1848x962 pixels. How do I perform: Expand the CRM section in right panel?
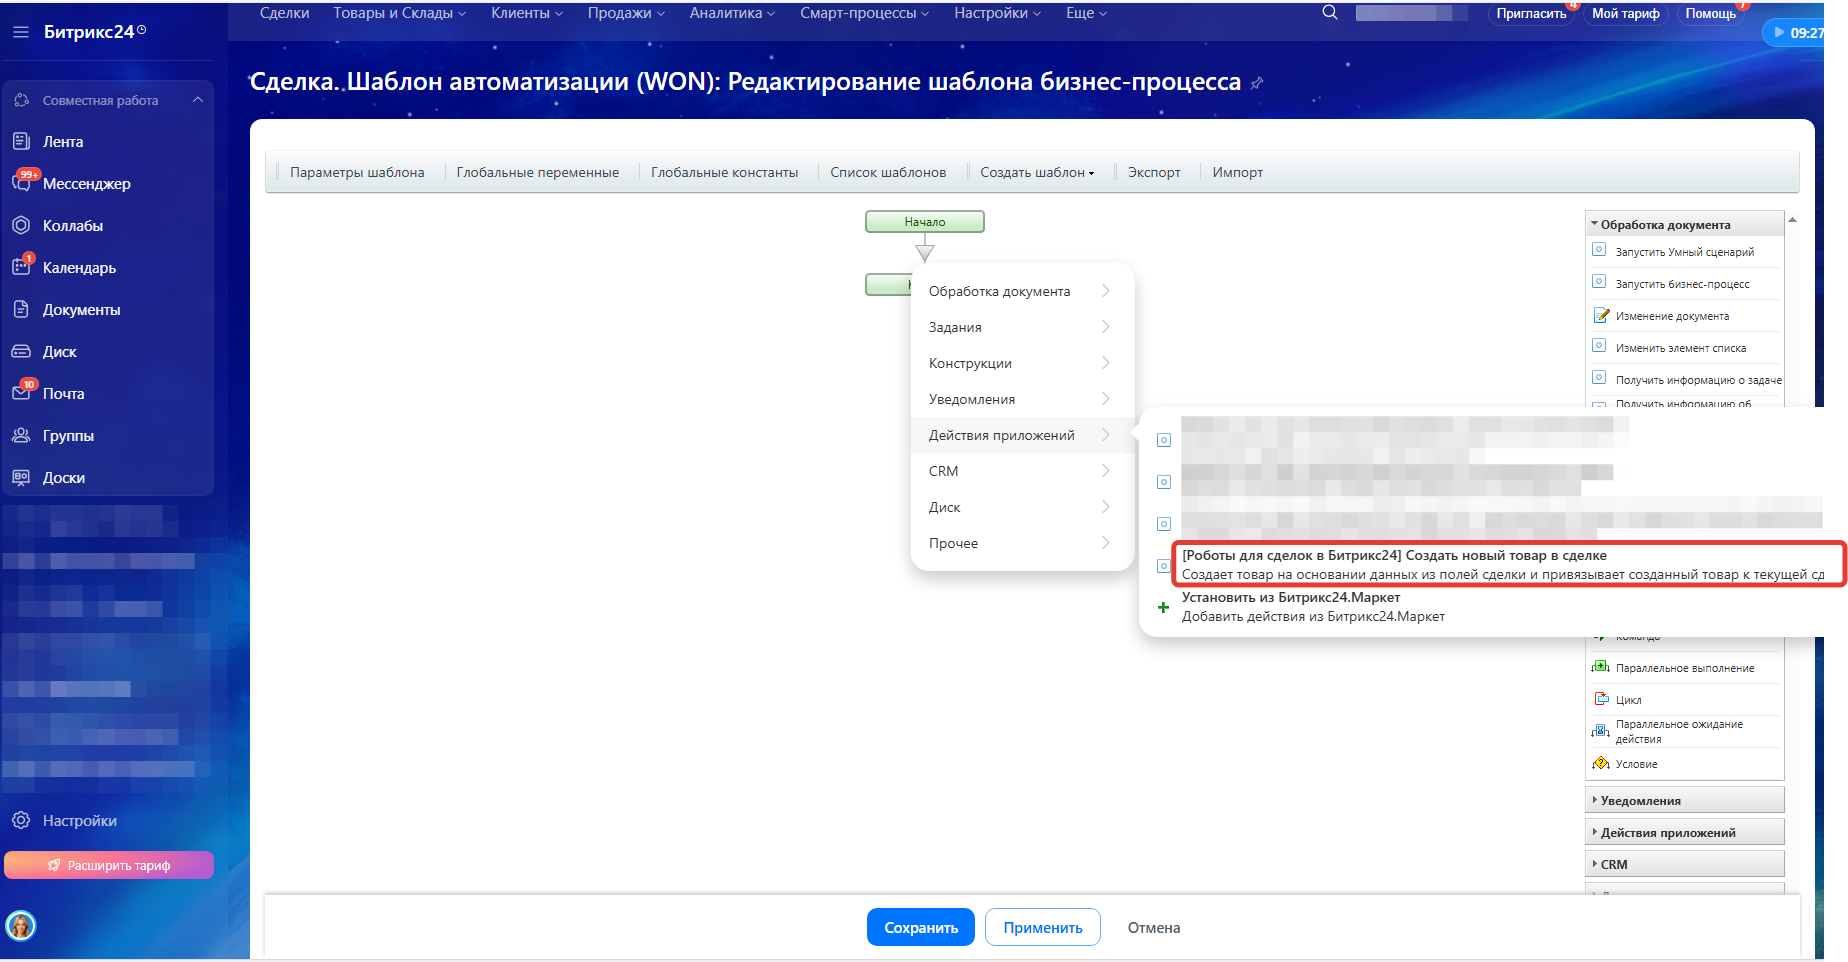pyautogui.click(x=1614, y=865)
